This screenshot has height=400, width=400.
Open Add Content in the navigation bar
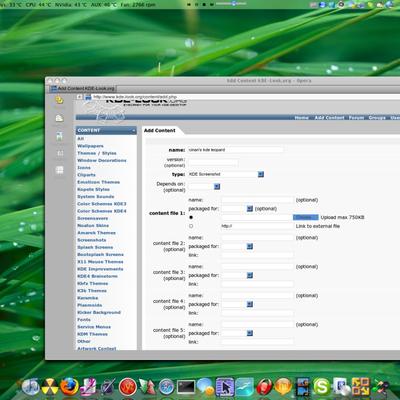tap(329, 118)
